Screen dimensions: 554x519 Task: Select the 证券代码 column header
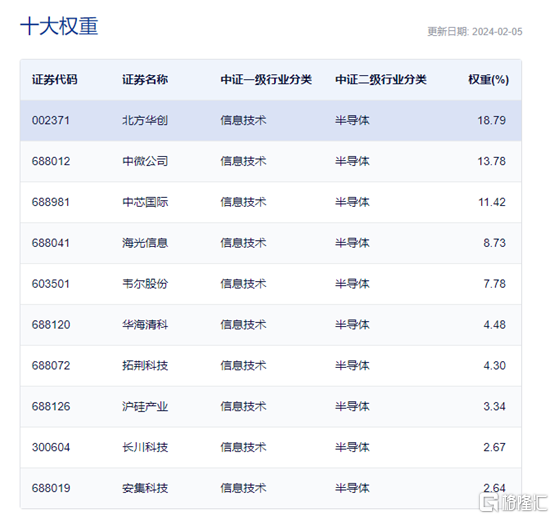(x=55, y=79)
